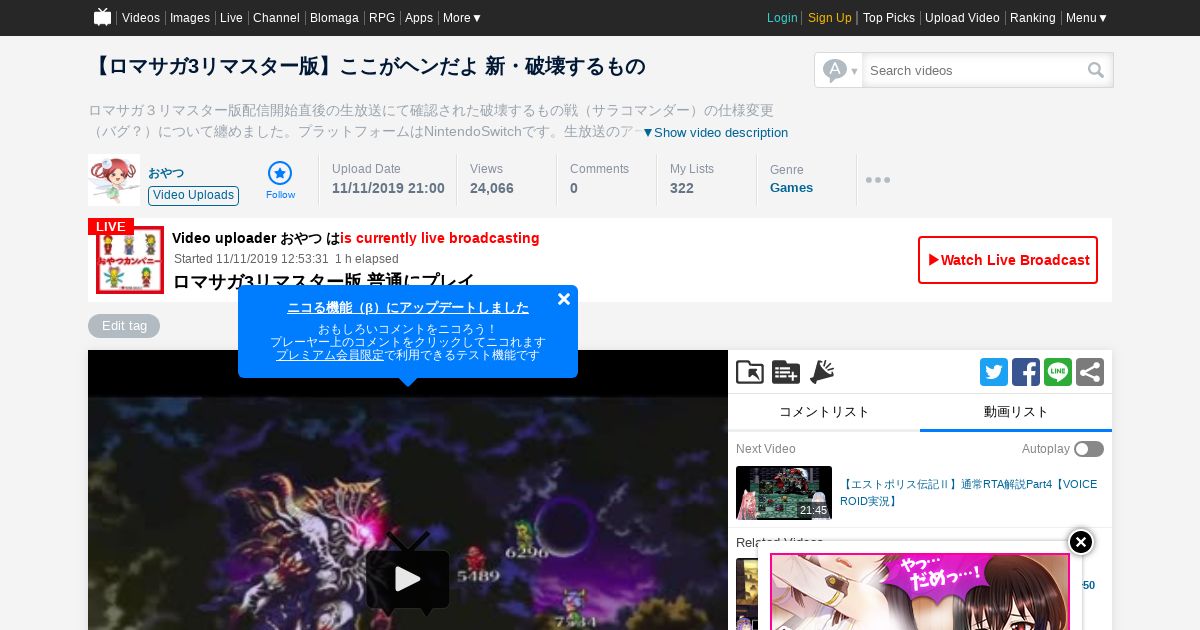Switch to コメントリスト tab
This screenshot has width=1200, height=630.
(x=824, y=412)
